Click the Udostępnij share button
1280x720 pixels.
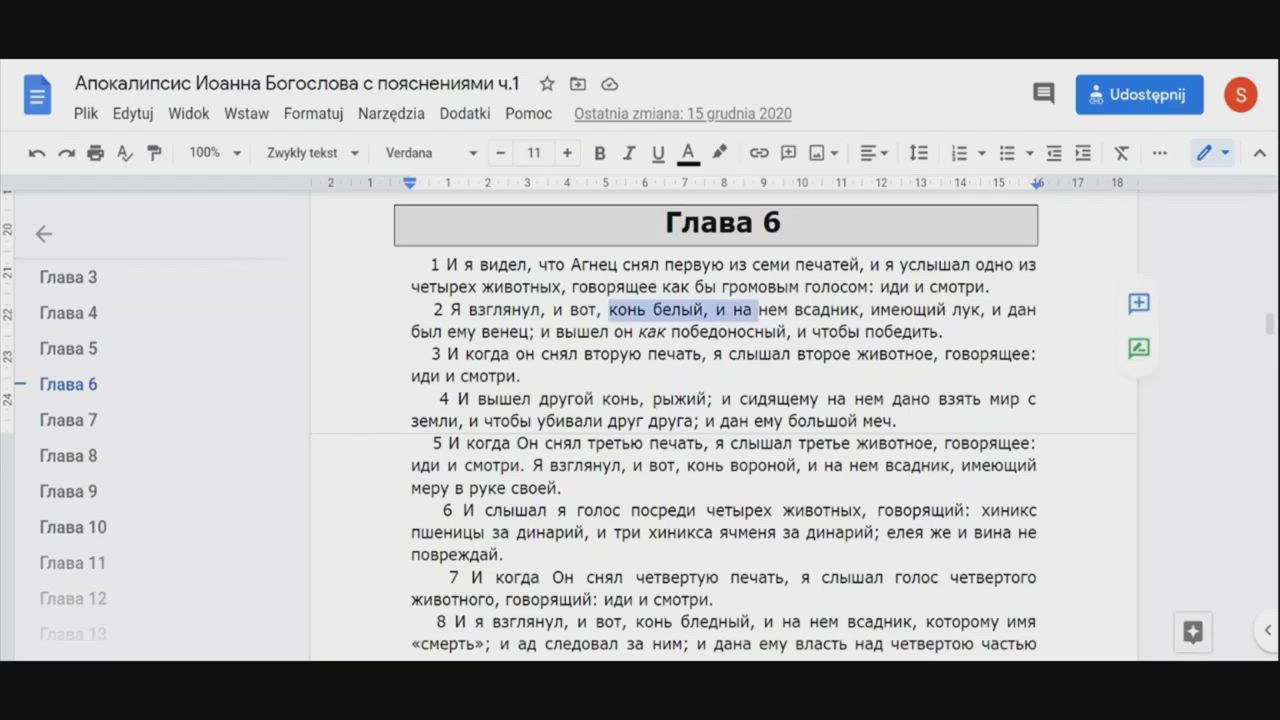[x=1139, y=95]
